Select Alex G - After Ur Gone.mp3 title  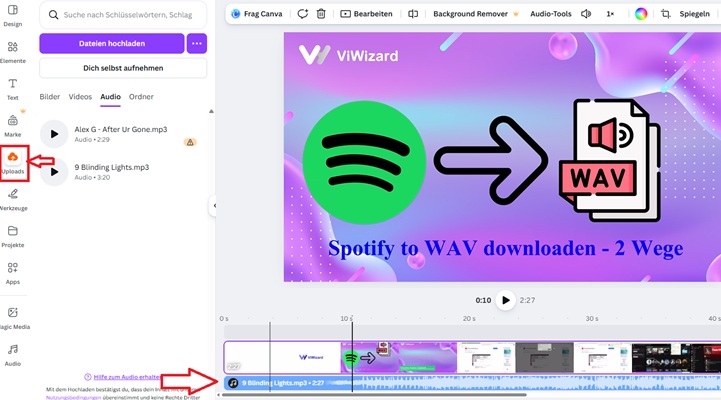(x=121, y=129)
